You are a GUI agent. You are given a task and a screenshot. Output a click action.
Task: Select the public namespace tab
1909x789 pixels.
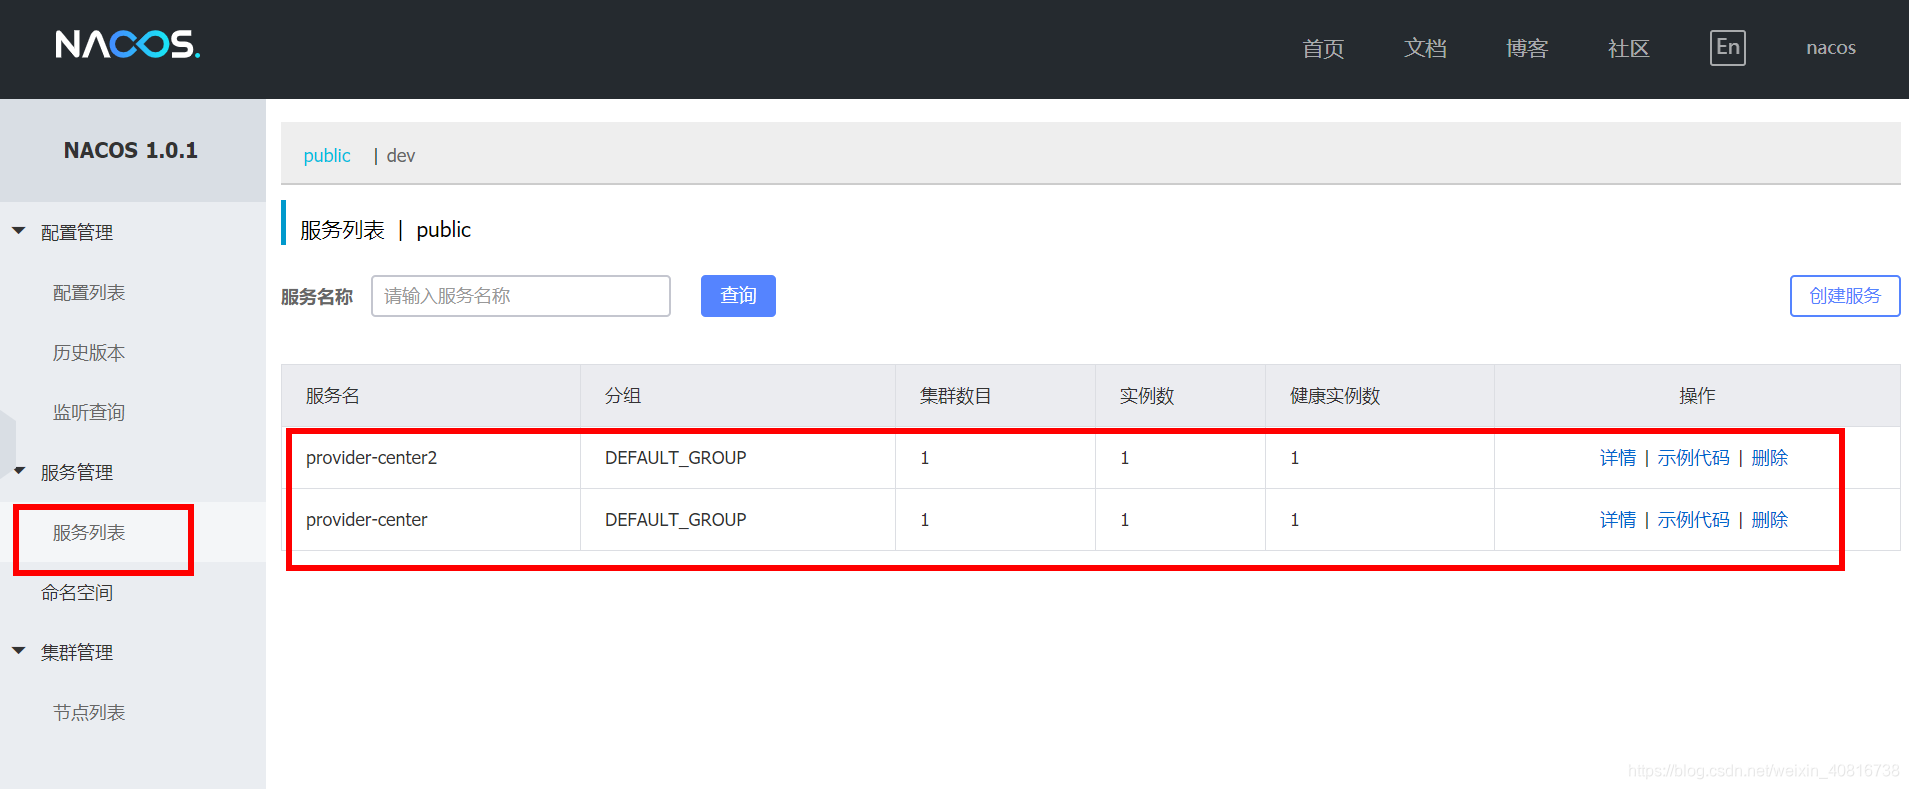(x=327, y=156)
